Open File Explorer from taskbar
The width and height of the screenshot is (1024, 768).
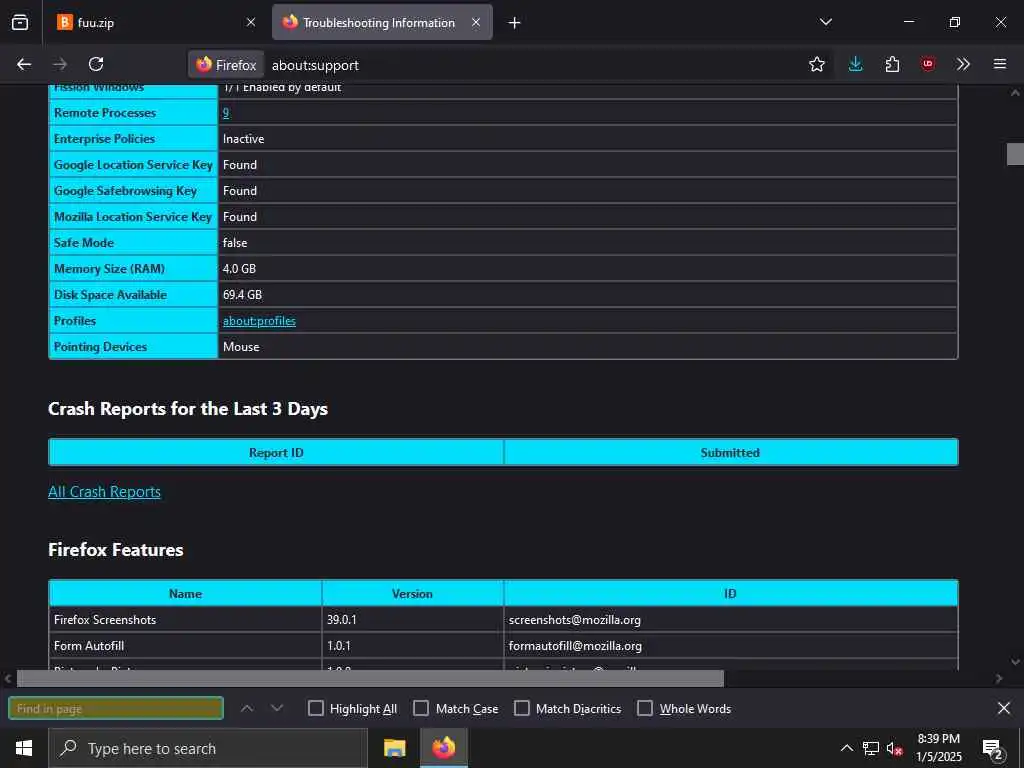tap(394, 748)
